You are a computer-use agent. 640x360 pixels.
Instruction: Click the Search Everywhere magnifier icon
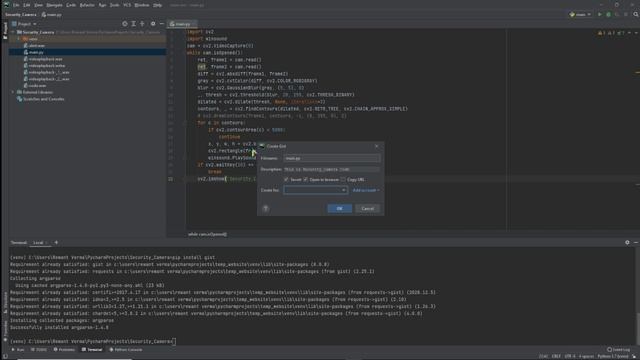[636, 15]
